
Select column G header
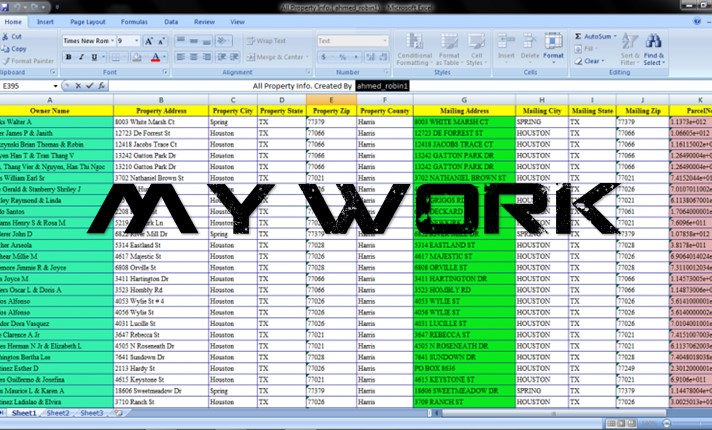tap(464, 100)
